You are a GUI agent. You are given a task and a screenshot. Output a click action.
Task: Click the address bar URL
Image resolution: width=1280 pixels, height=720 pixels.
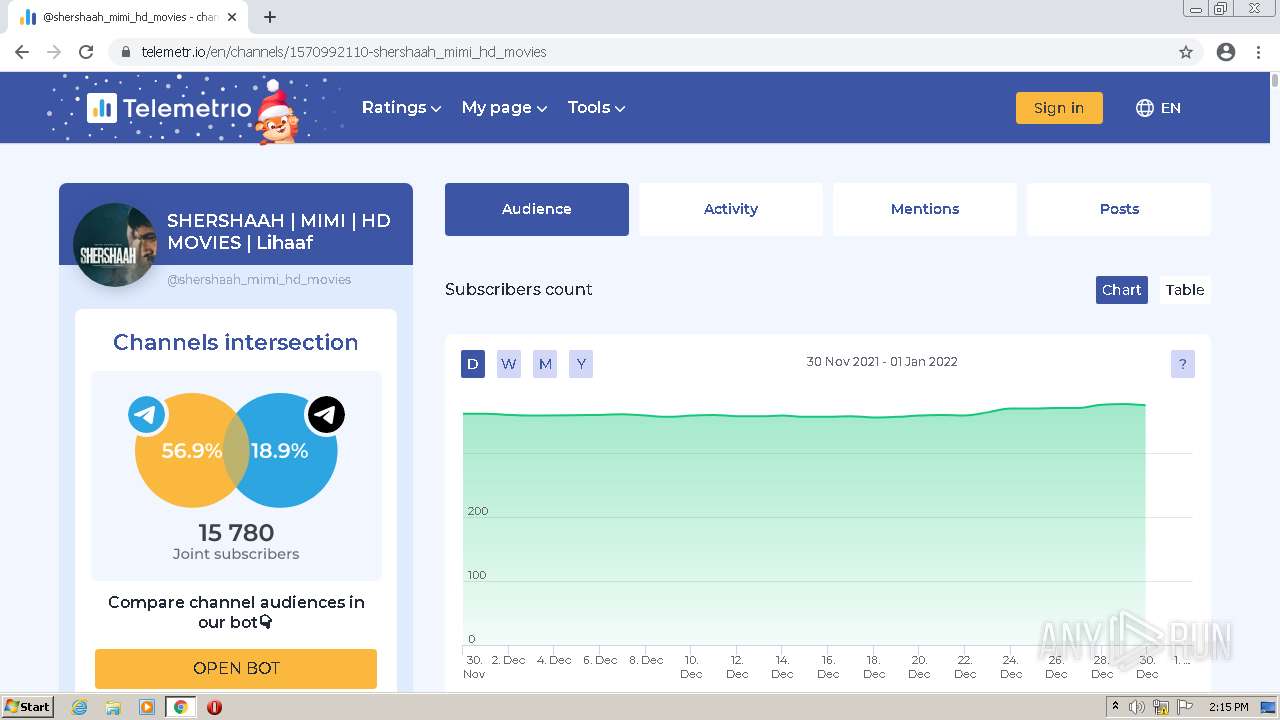point(344,52)
